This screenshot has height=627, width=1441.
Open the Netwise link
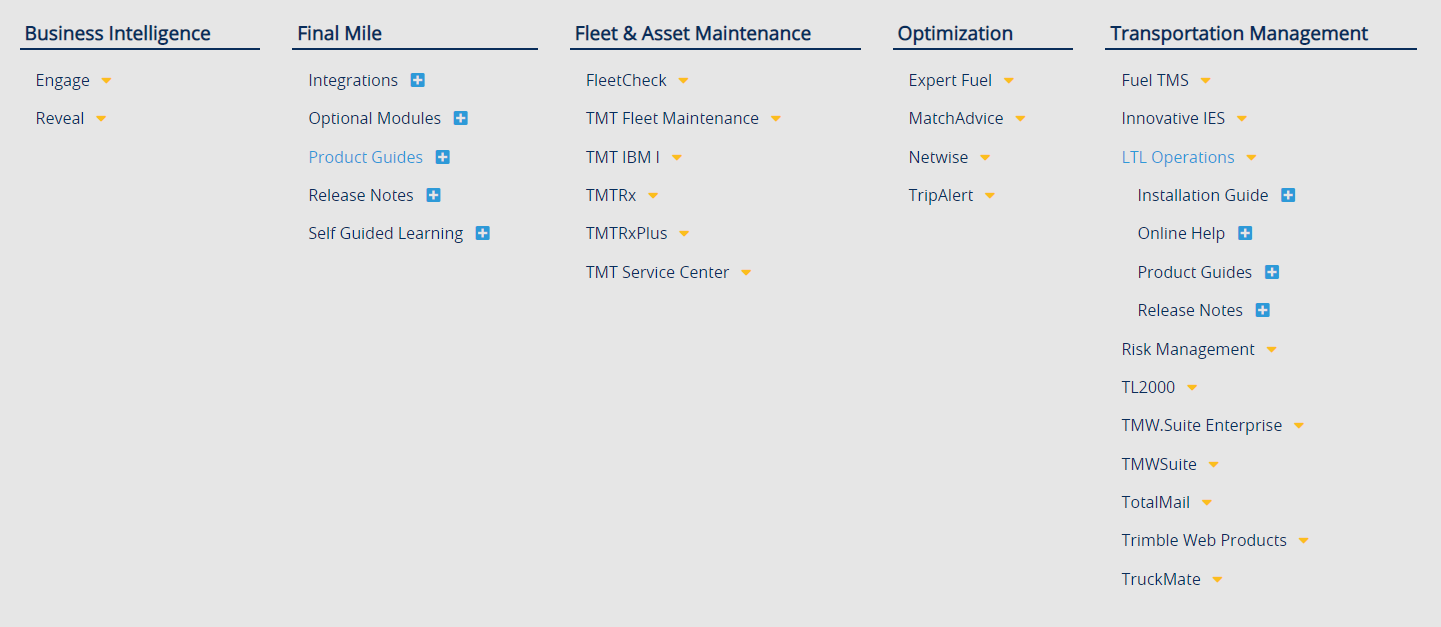[938, 157]
